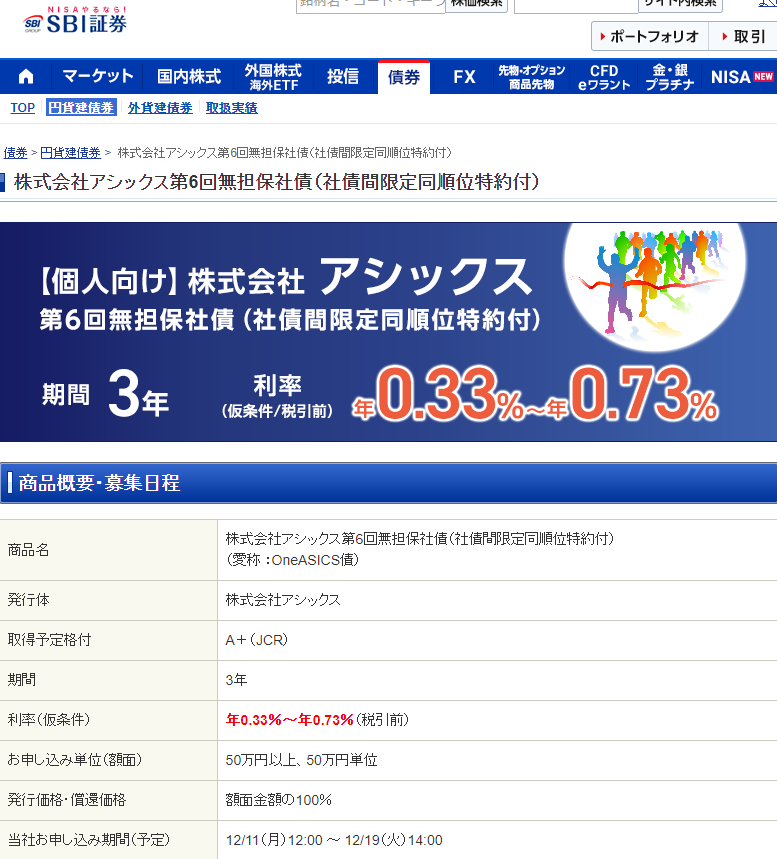Click the 利率（仮条件） row label
The width and height of the screenshot is (777, 859).
click(x=48, y=720)
